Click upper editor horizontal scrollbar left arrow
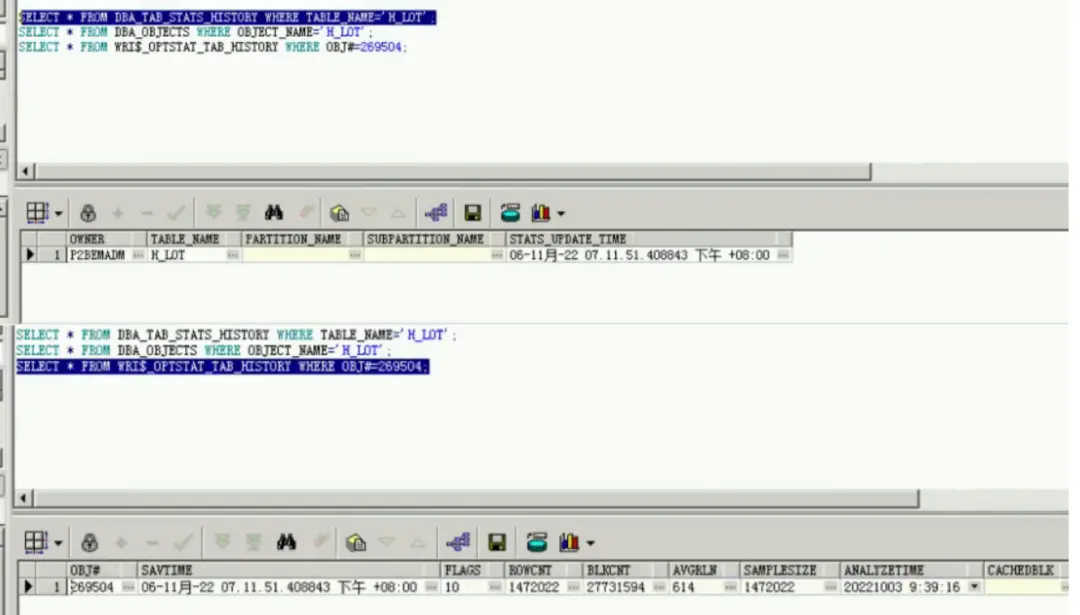This screenshot has height=615, width=1080. click(25, 171)
